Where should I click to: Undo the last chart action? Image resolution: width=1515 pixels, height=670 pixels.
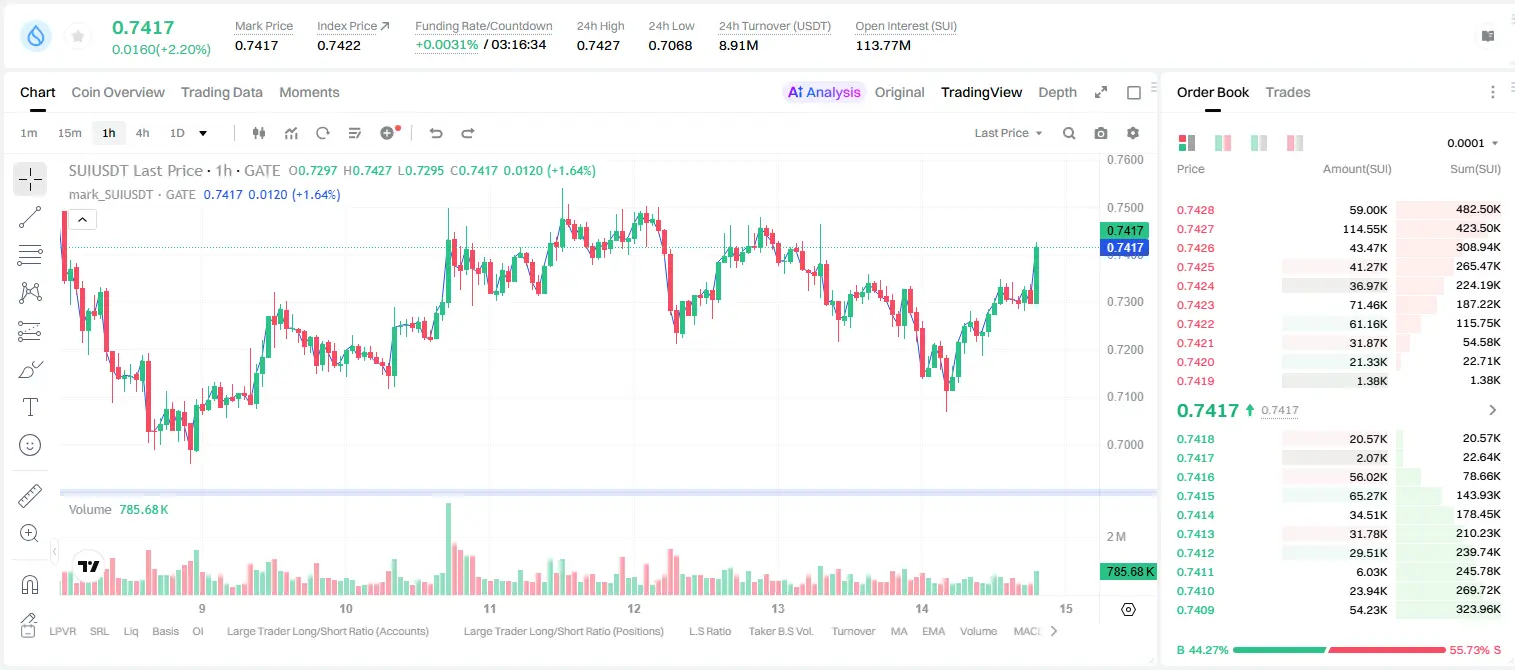click(x=435, y=133)
